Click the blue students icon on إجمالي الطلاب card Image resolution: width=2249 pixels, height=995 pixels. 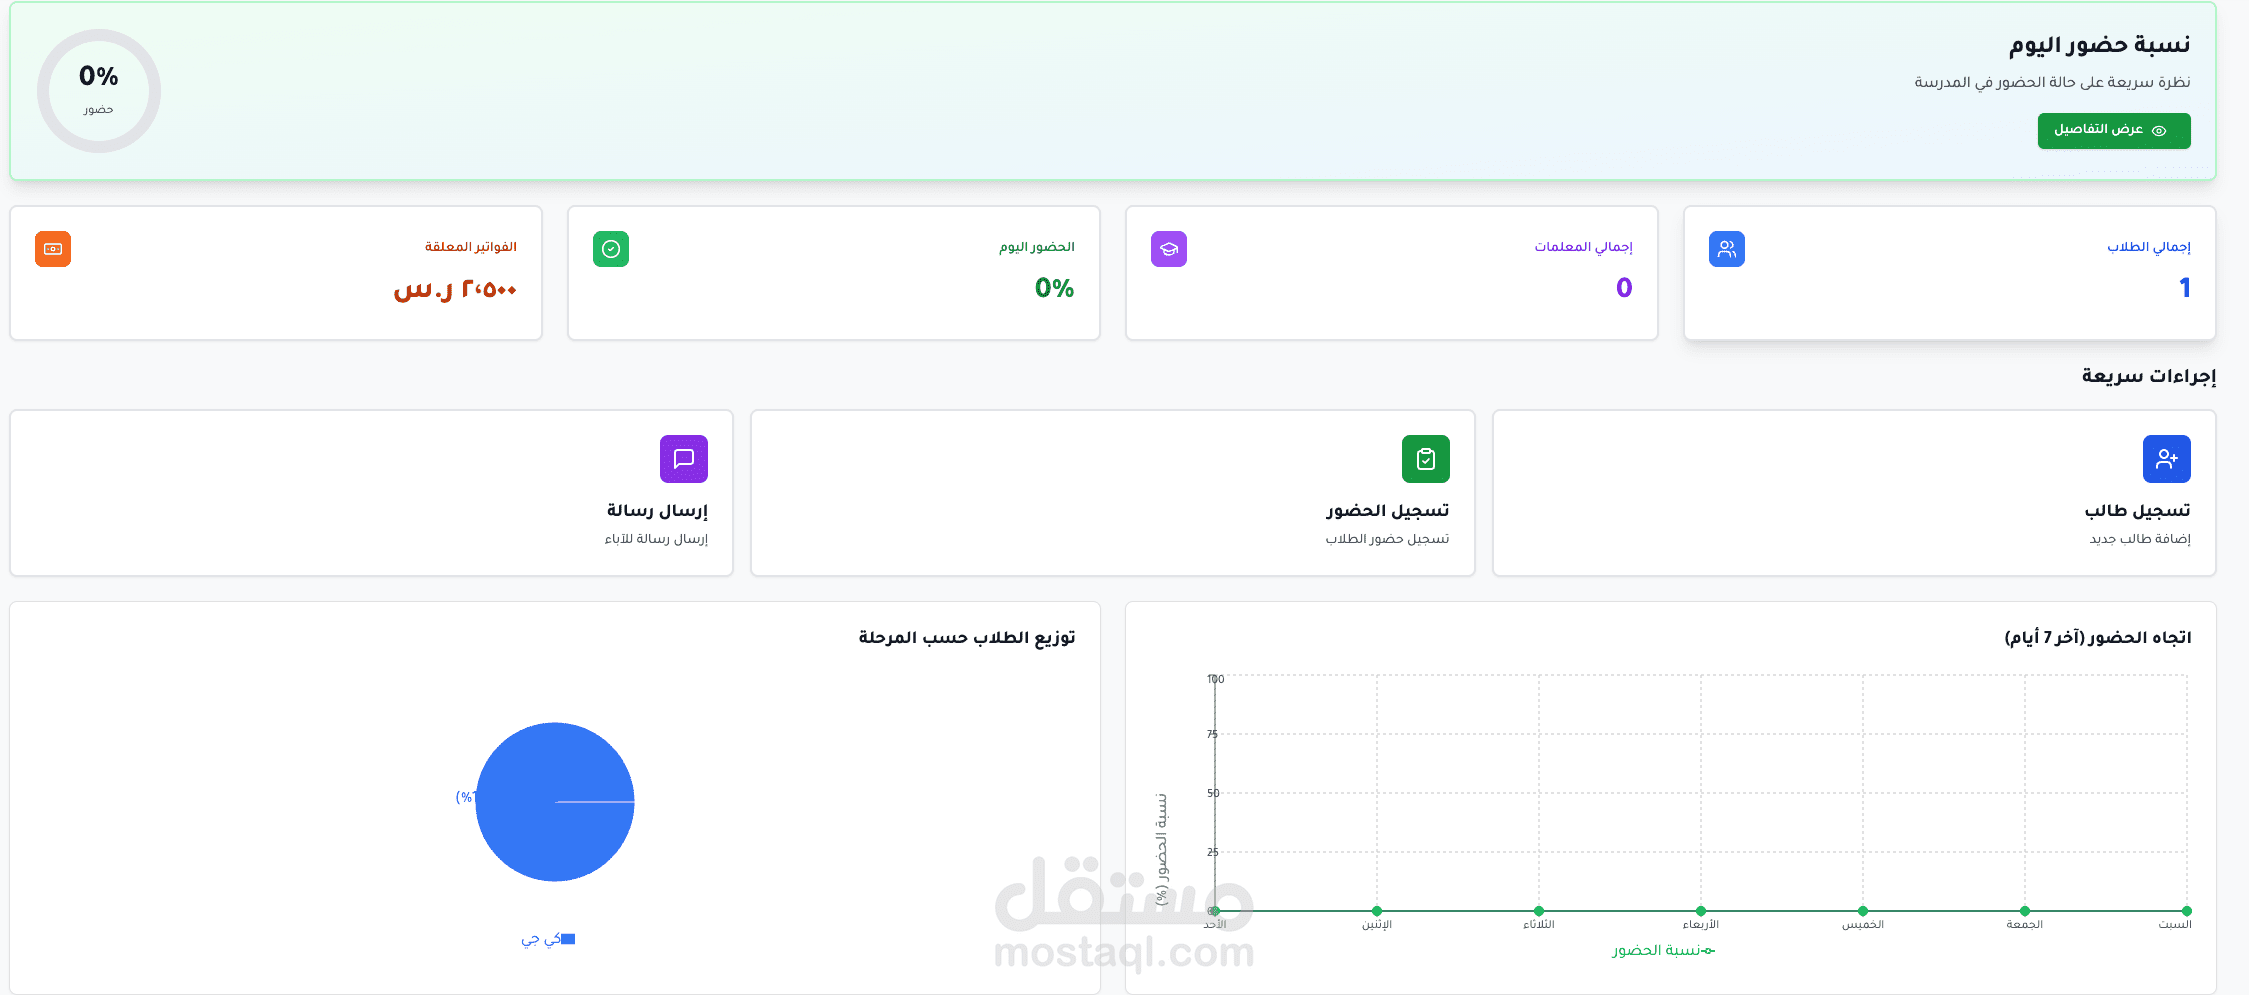coord(1726,249)
